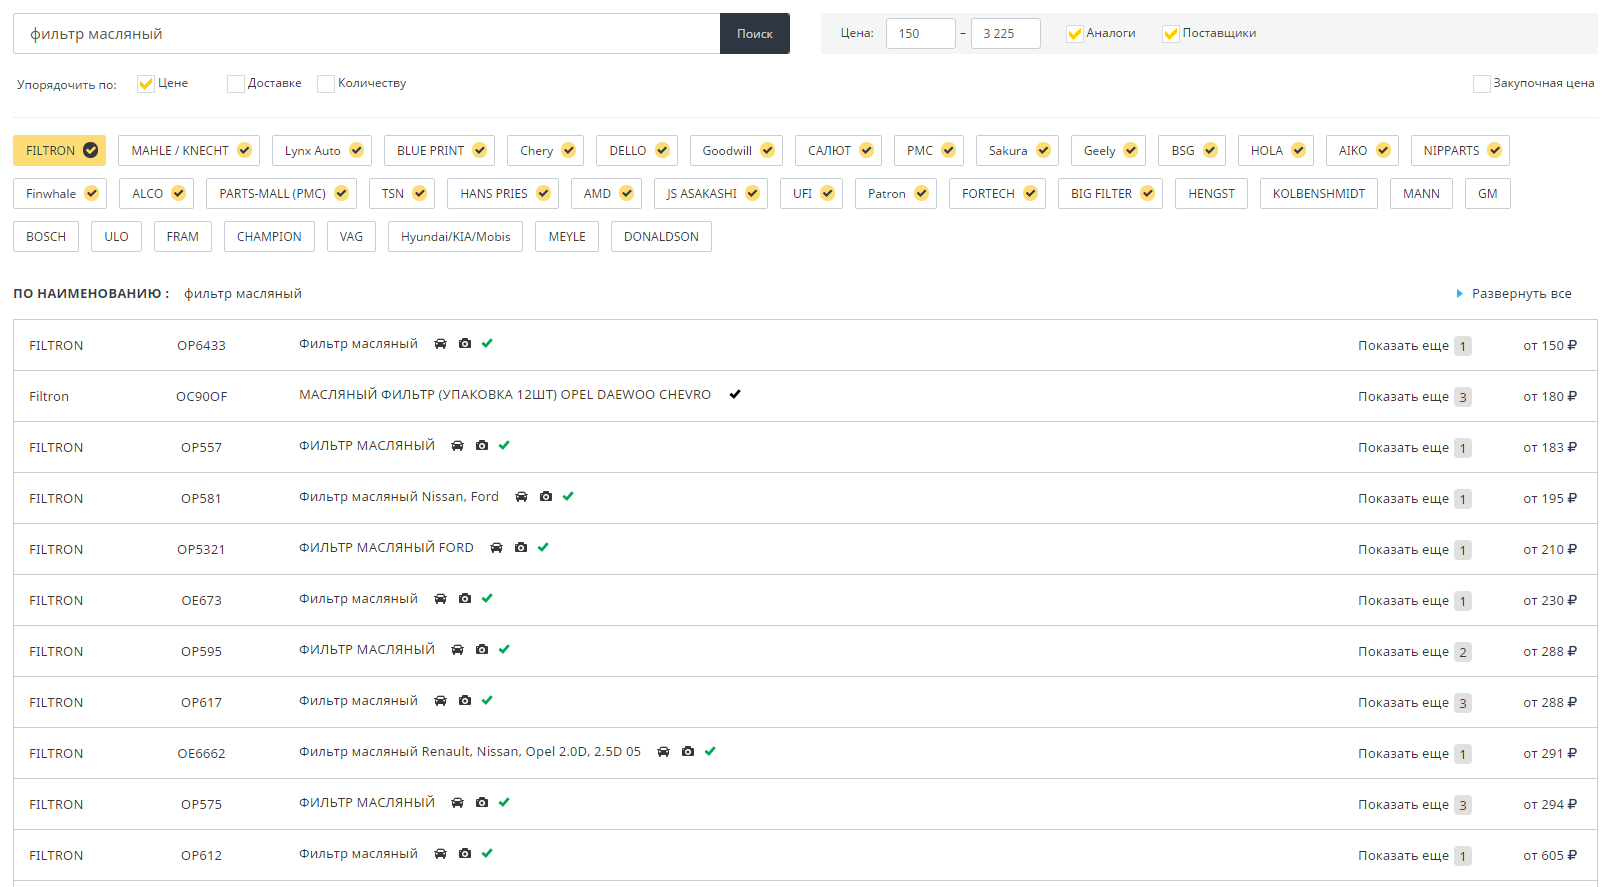Image resolution: width=1605 pixels, height=887 pixels.
Task: Select the DONALDSON brand filter
Action: pyautogui.click(x=661, y=237)
